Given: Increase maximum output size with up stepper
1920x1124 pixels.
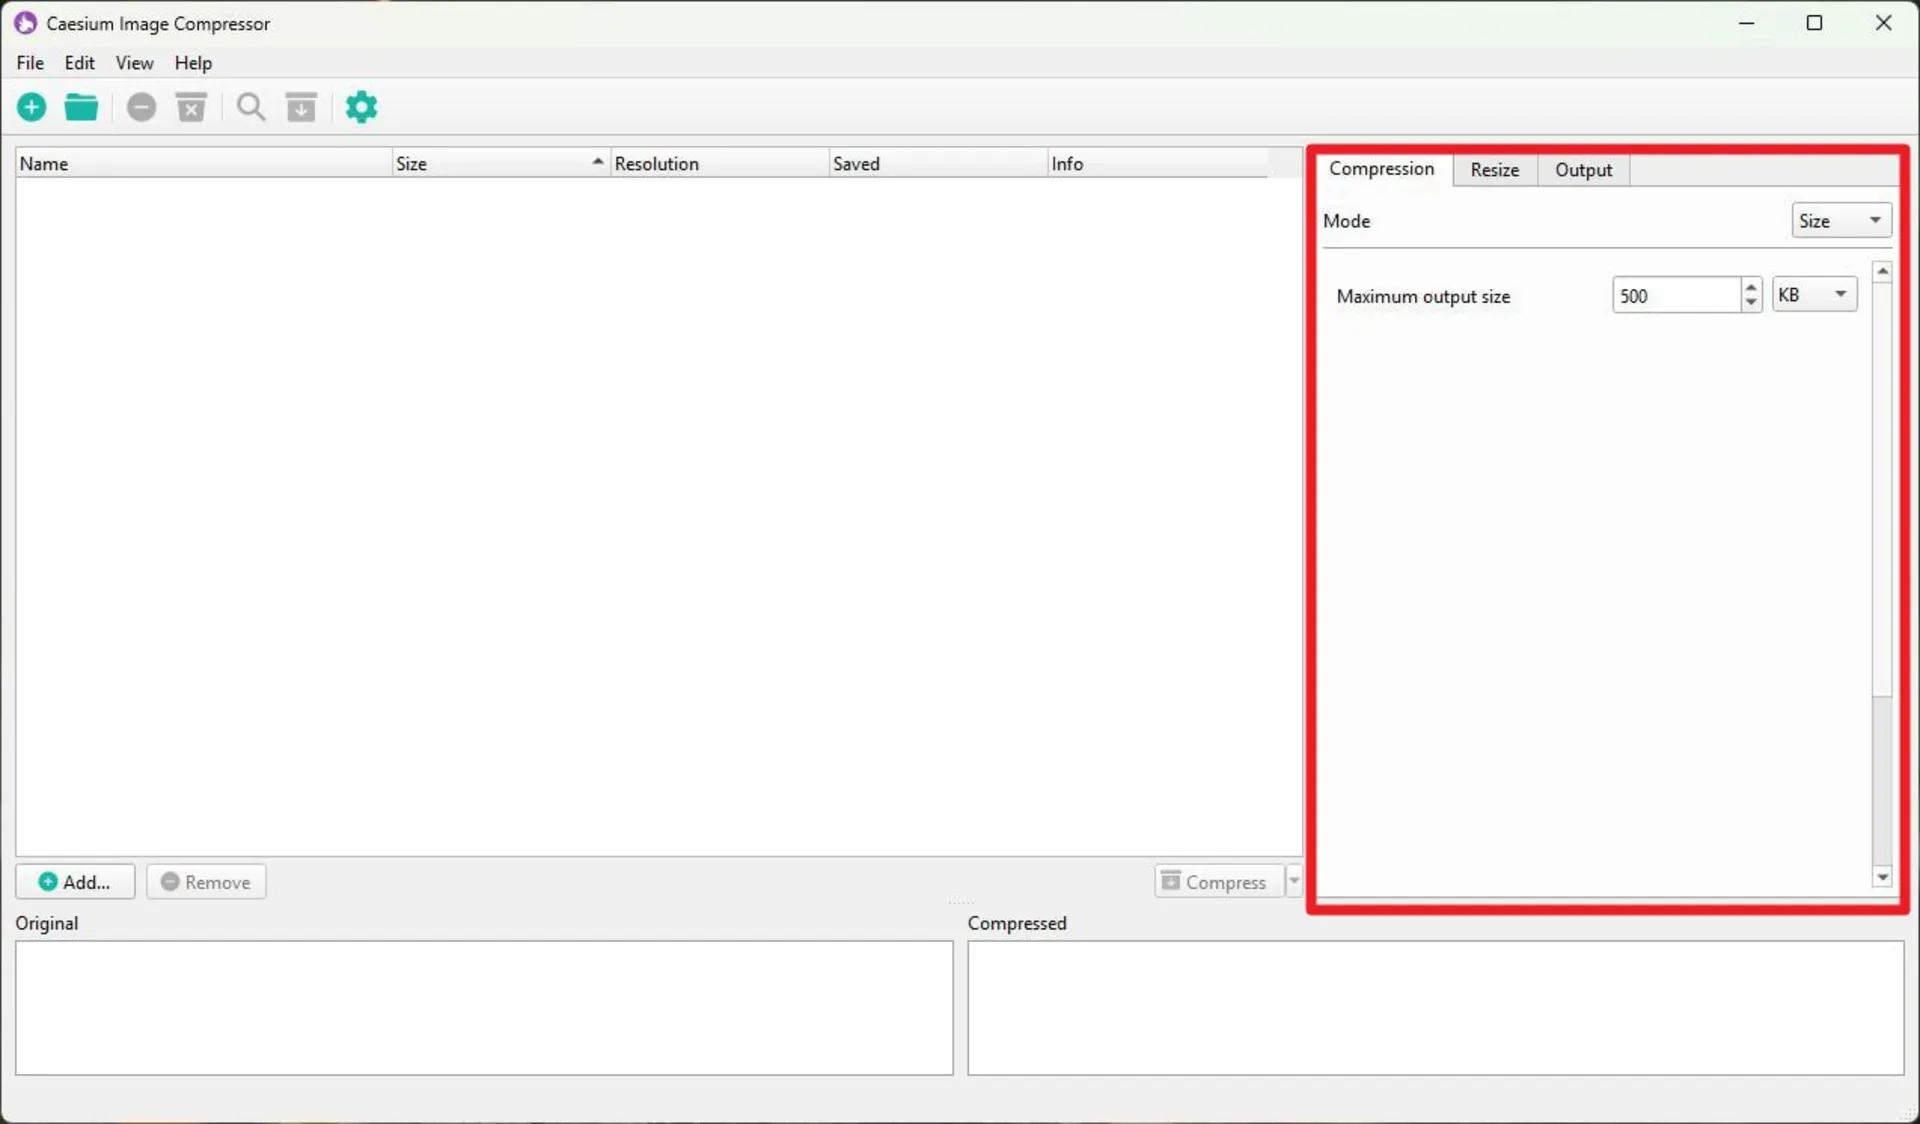Looking at the screenshot, I should click(1750, 288).
